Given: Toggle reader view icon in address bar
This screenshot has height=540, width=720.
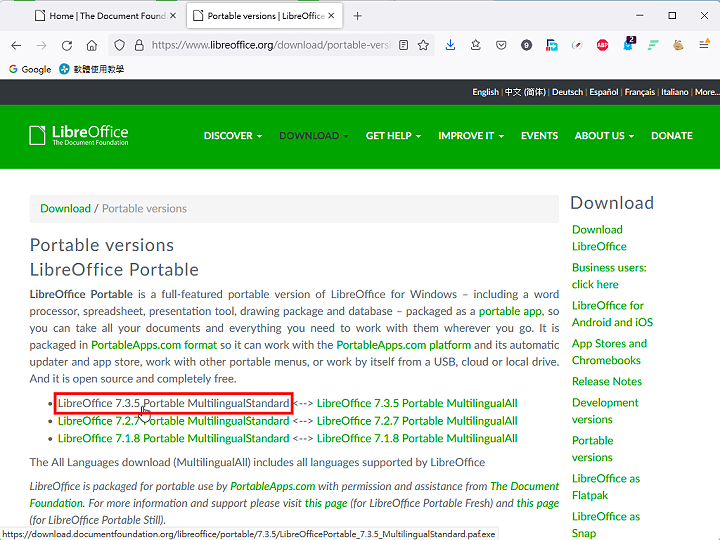Looking at the screenshot, I should pyautogui.click(x=404, y=45).
